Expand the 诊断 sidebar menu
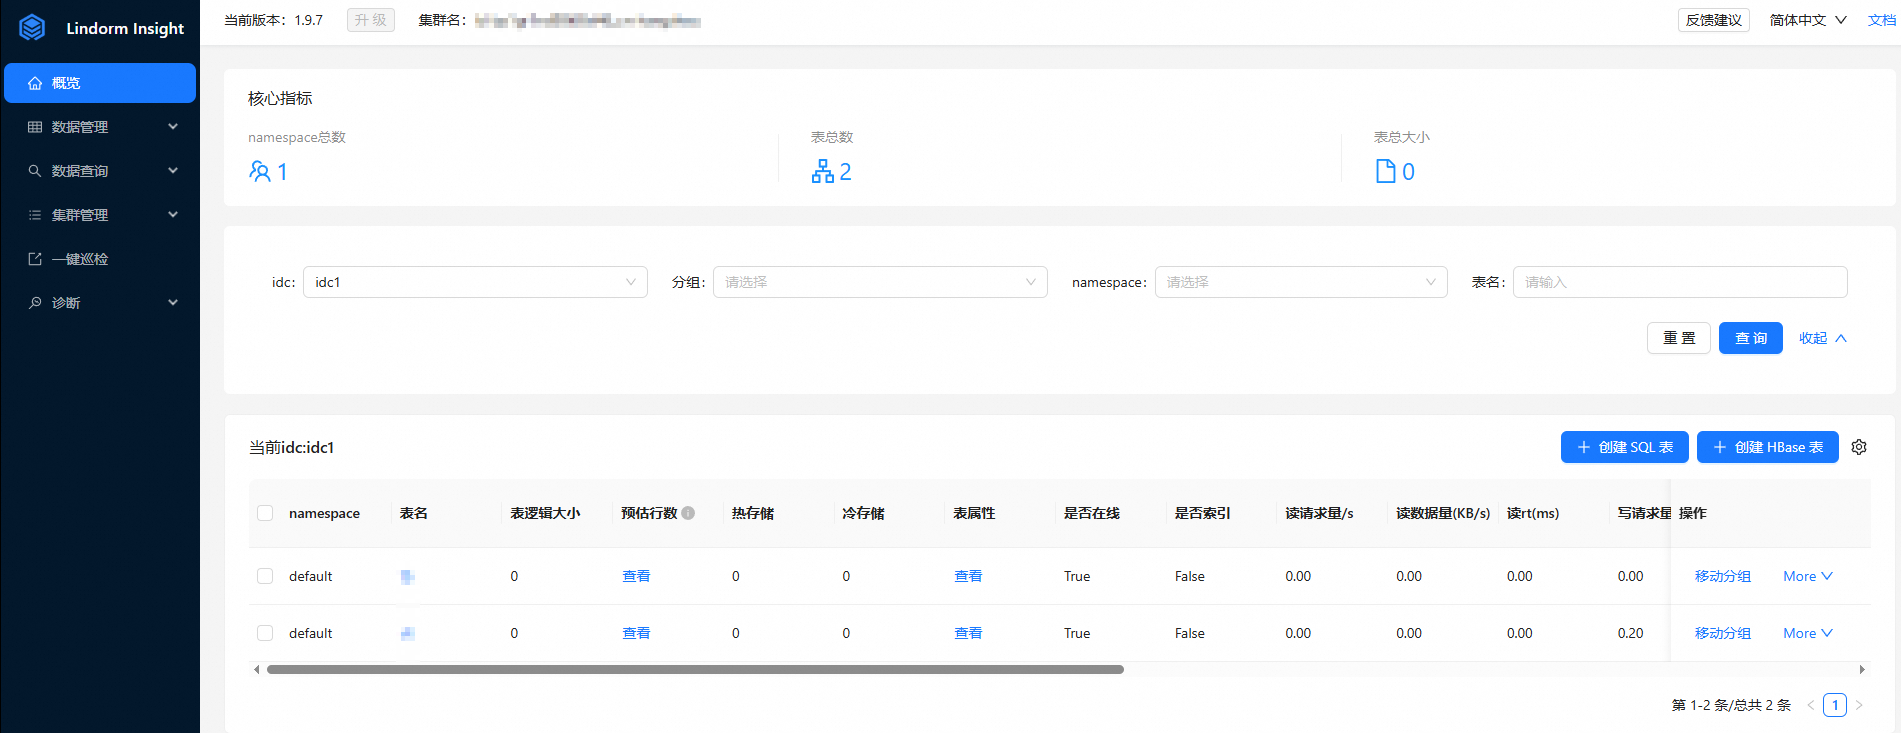1901x733 pixels. [100, 303]
